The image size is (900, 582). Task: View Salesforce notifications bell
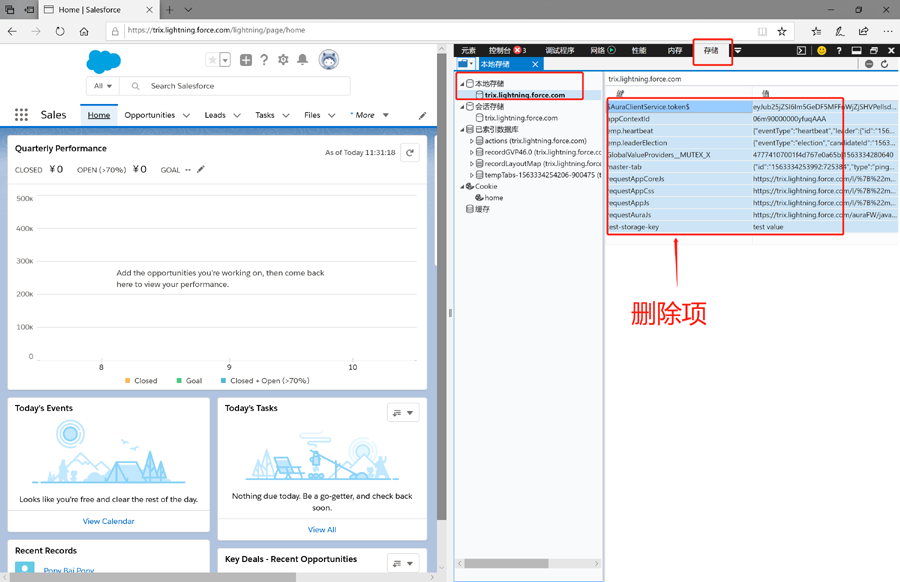[x=302, y=60]
